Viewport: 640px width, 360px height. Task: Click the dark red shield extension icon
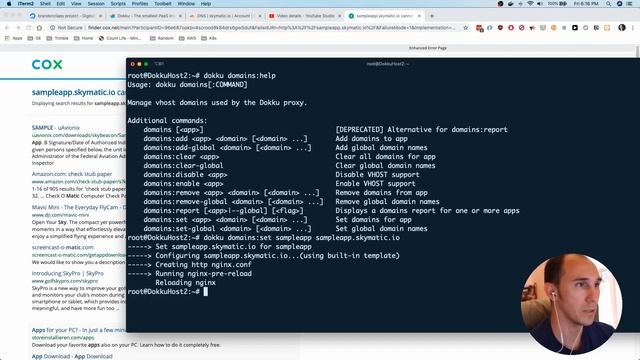[x=500, y=28]
